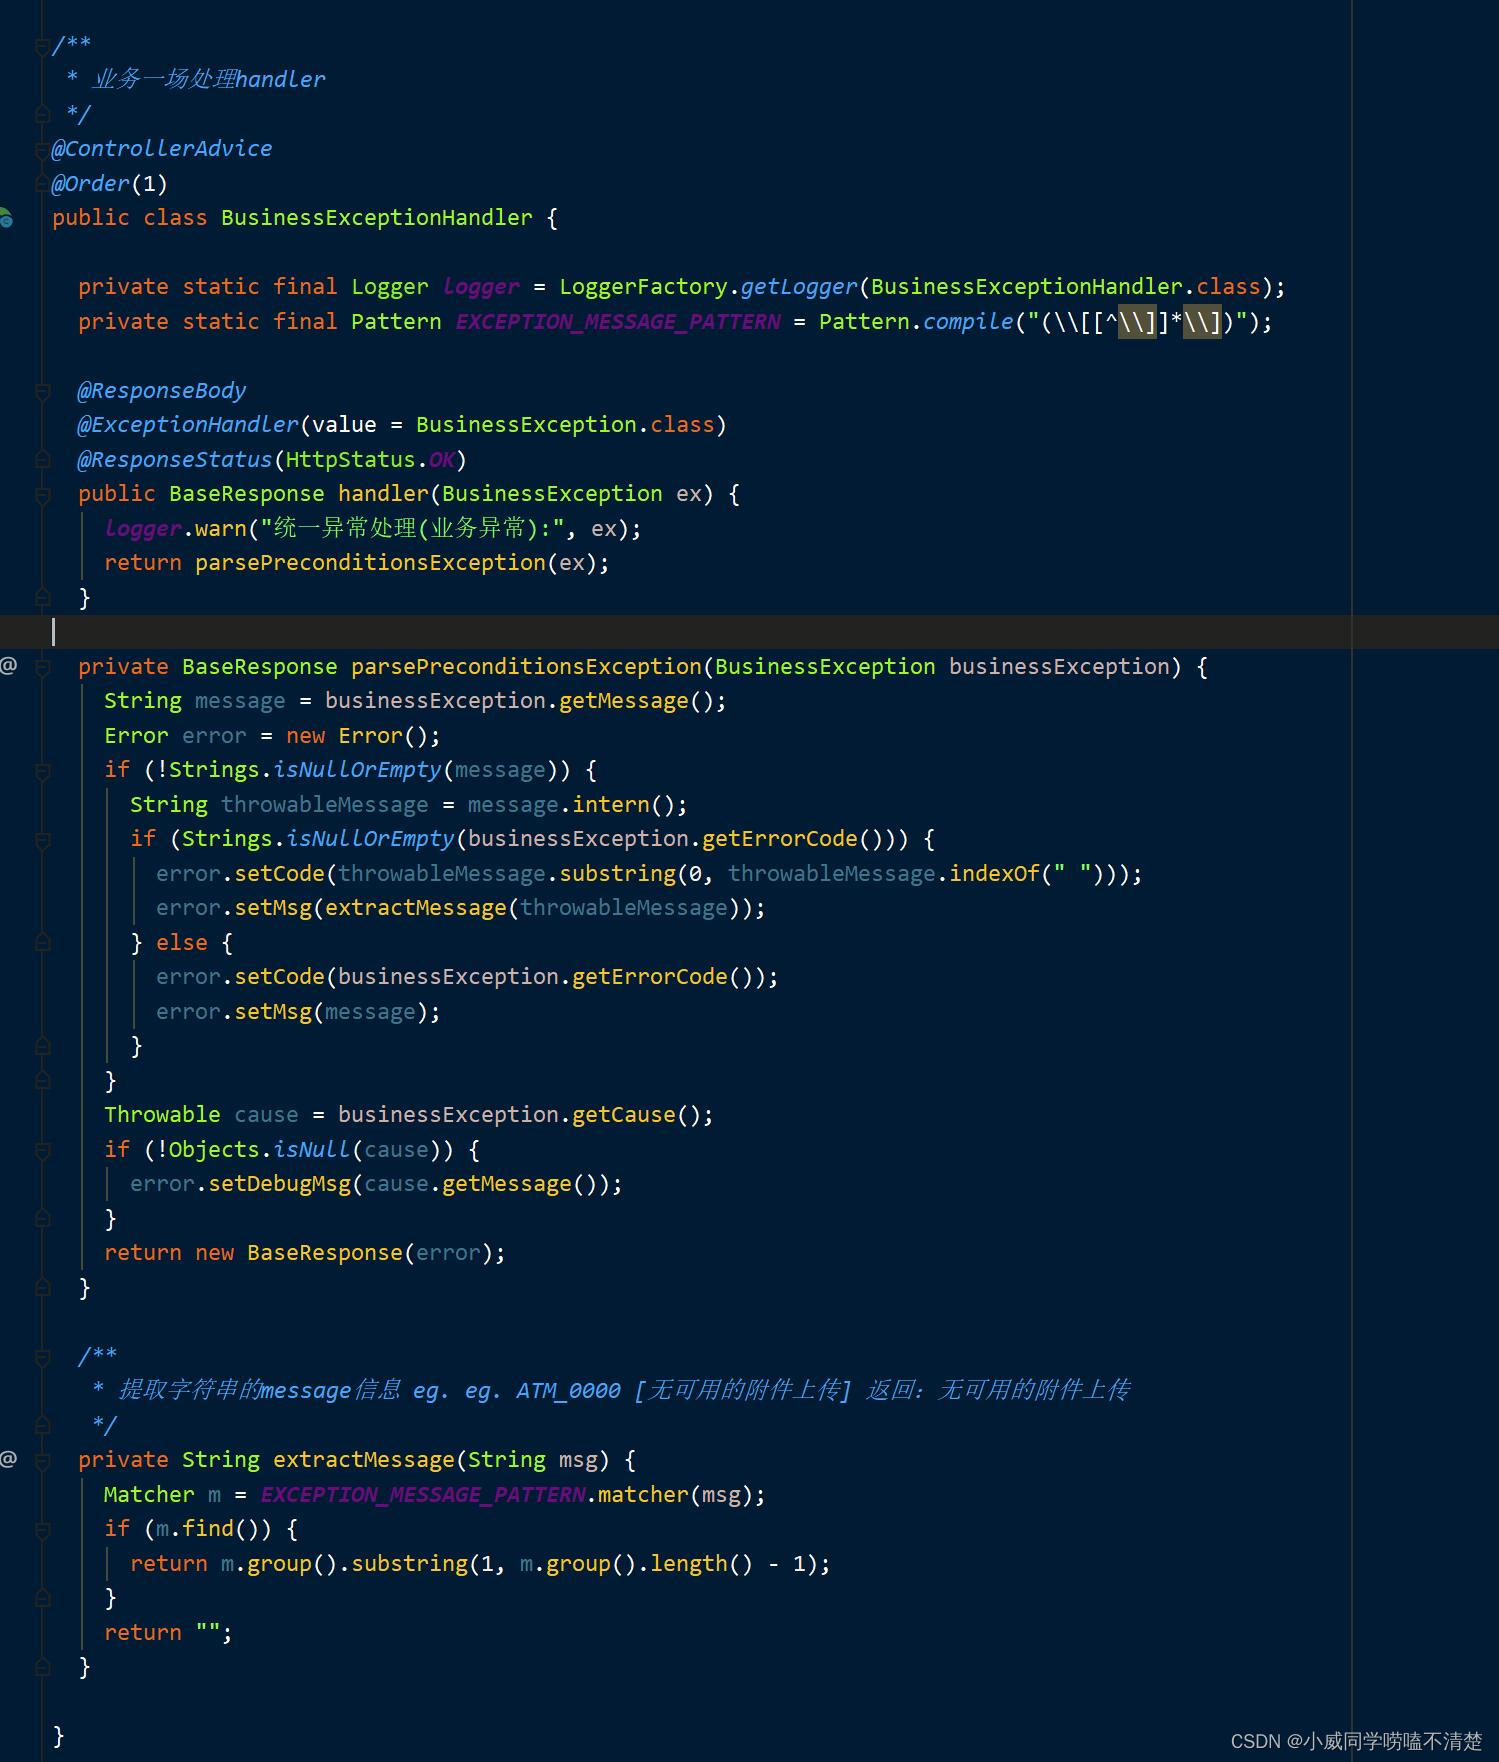The width and height of the screenshot is (1499, 1762).
Task: Click the m.find() condition
Action: click(207, 1528)
